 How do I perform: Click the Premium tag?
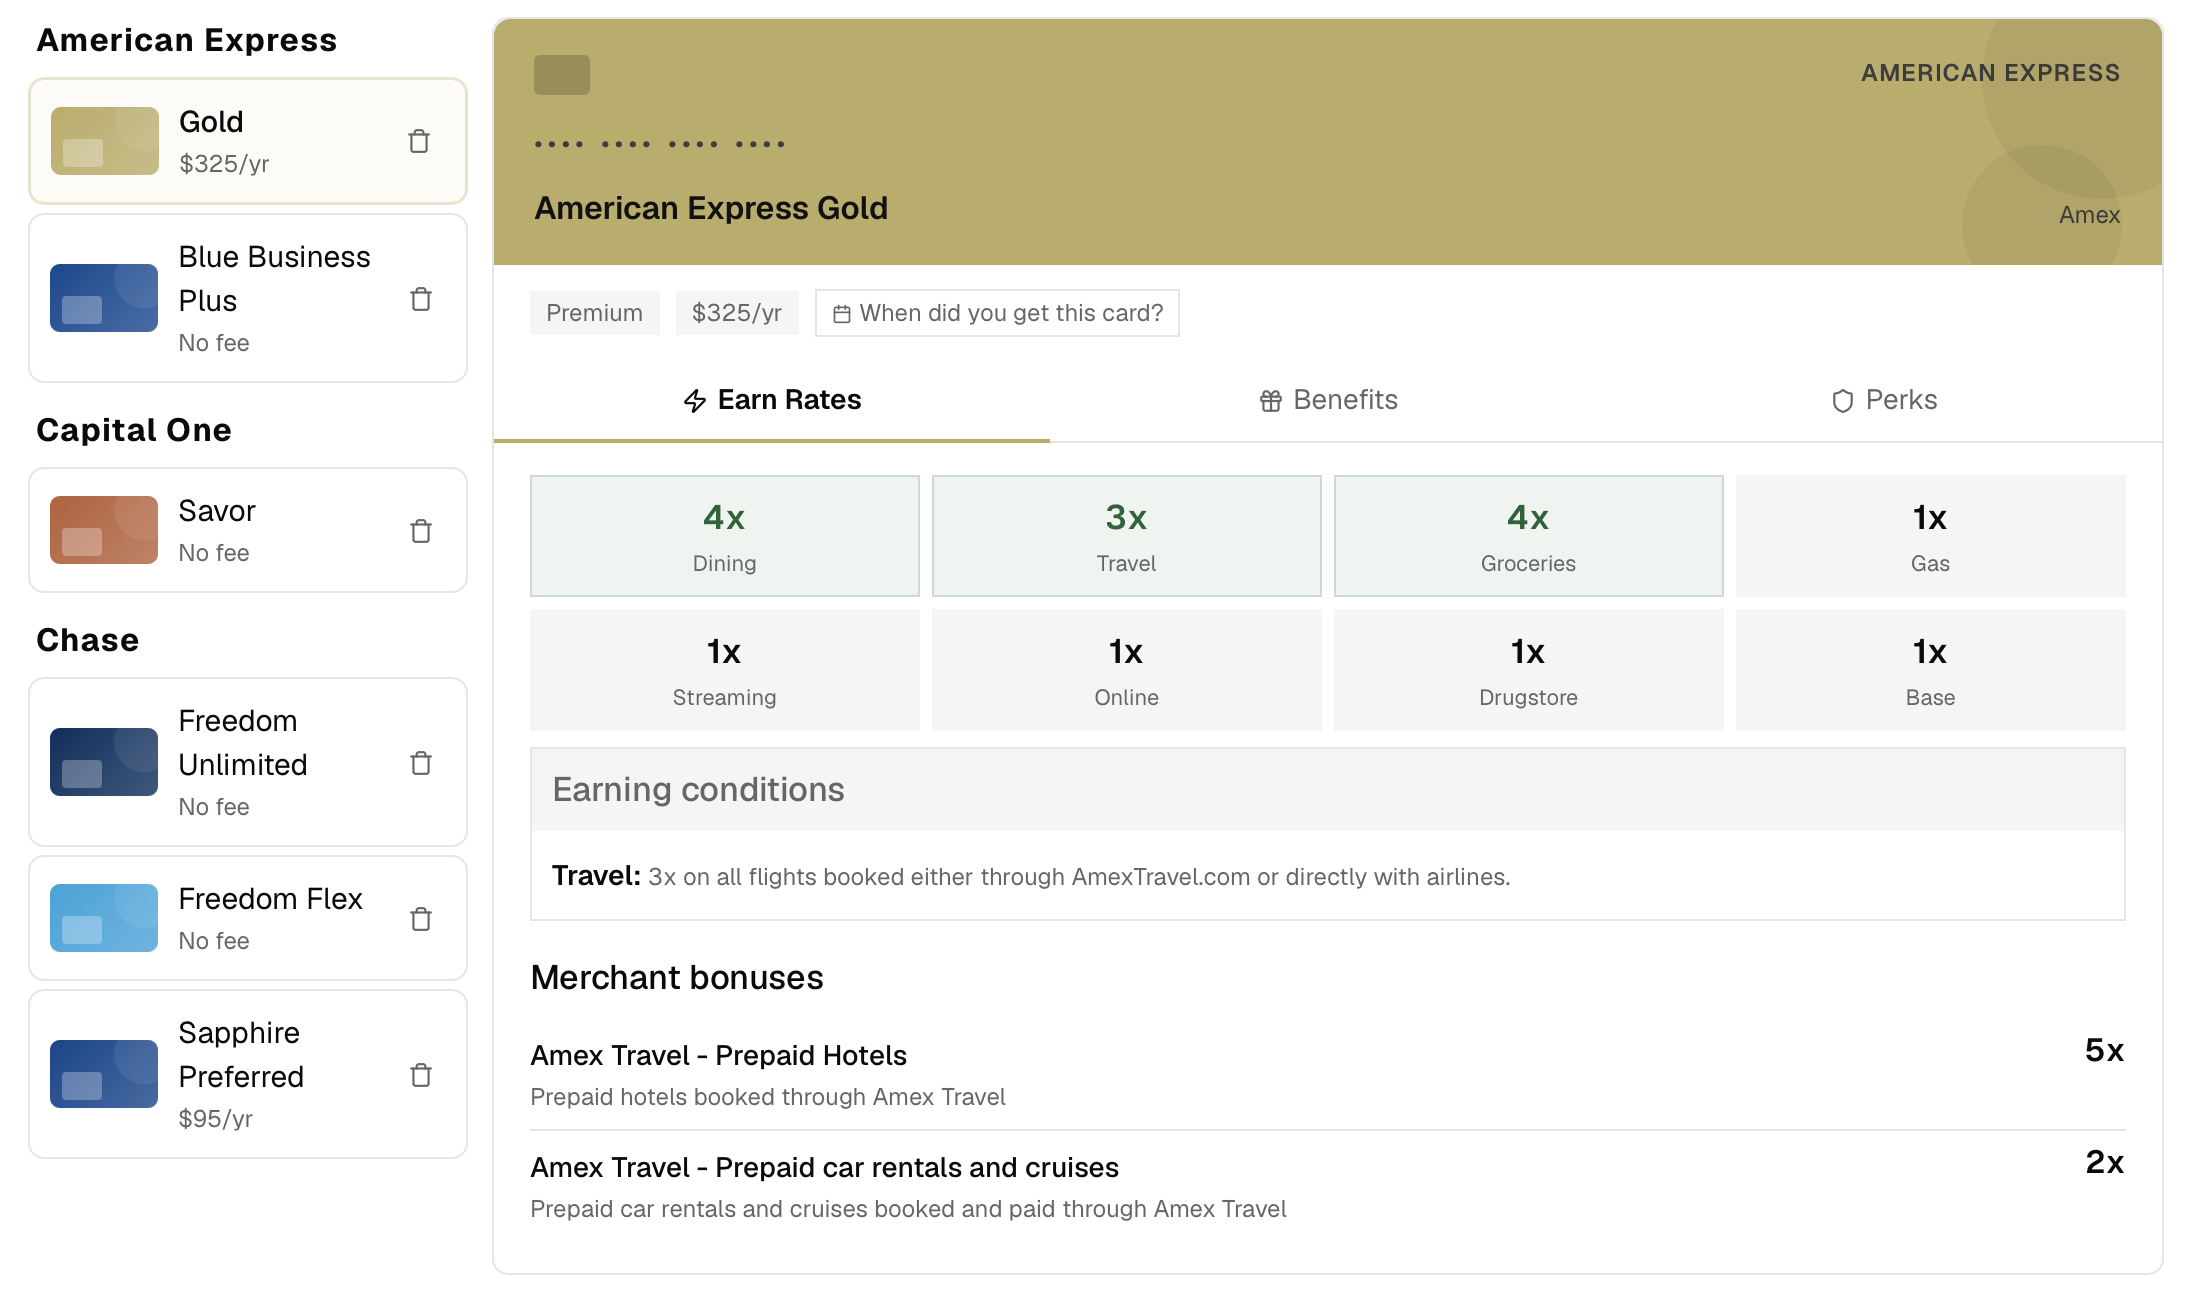(x=594, y=313)
